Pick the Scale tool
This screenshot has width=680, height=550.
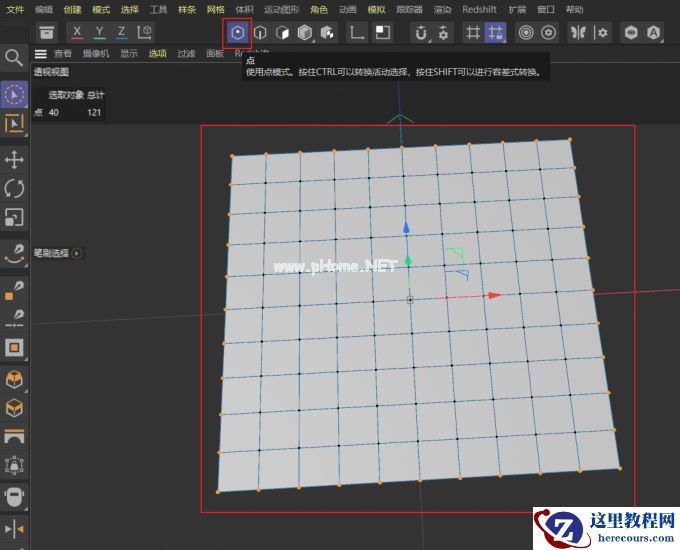(14, 217)
